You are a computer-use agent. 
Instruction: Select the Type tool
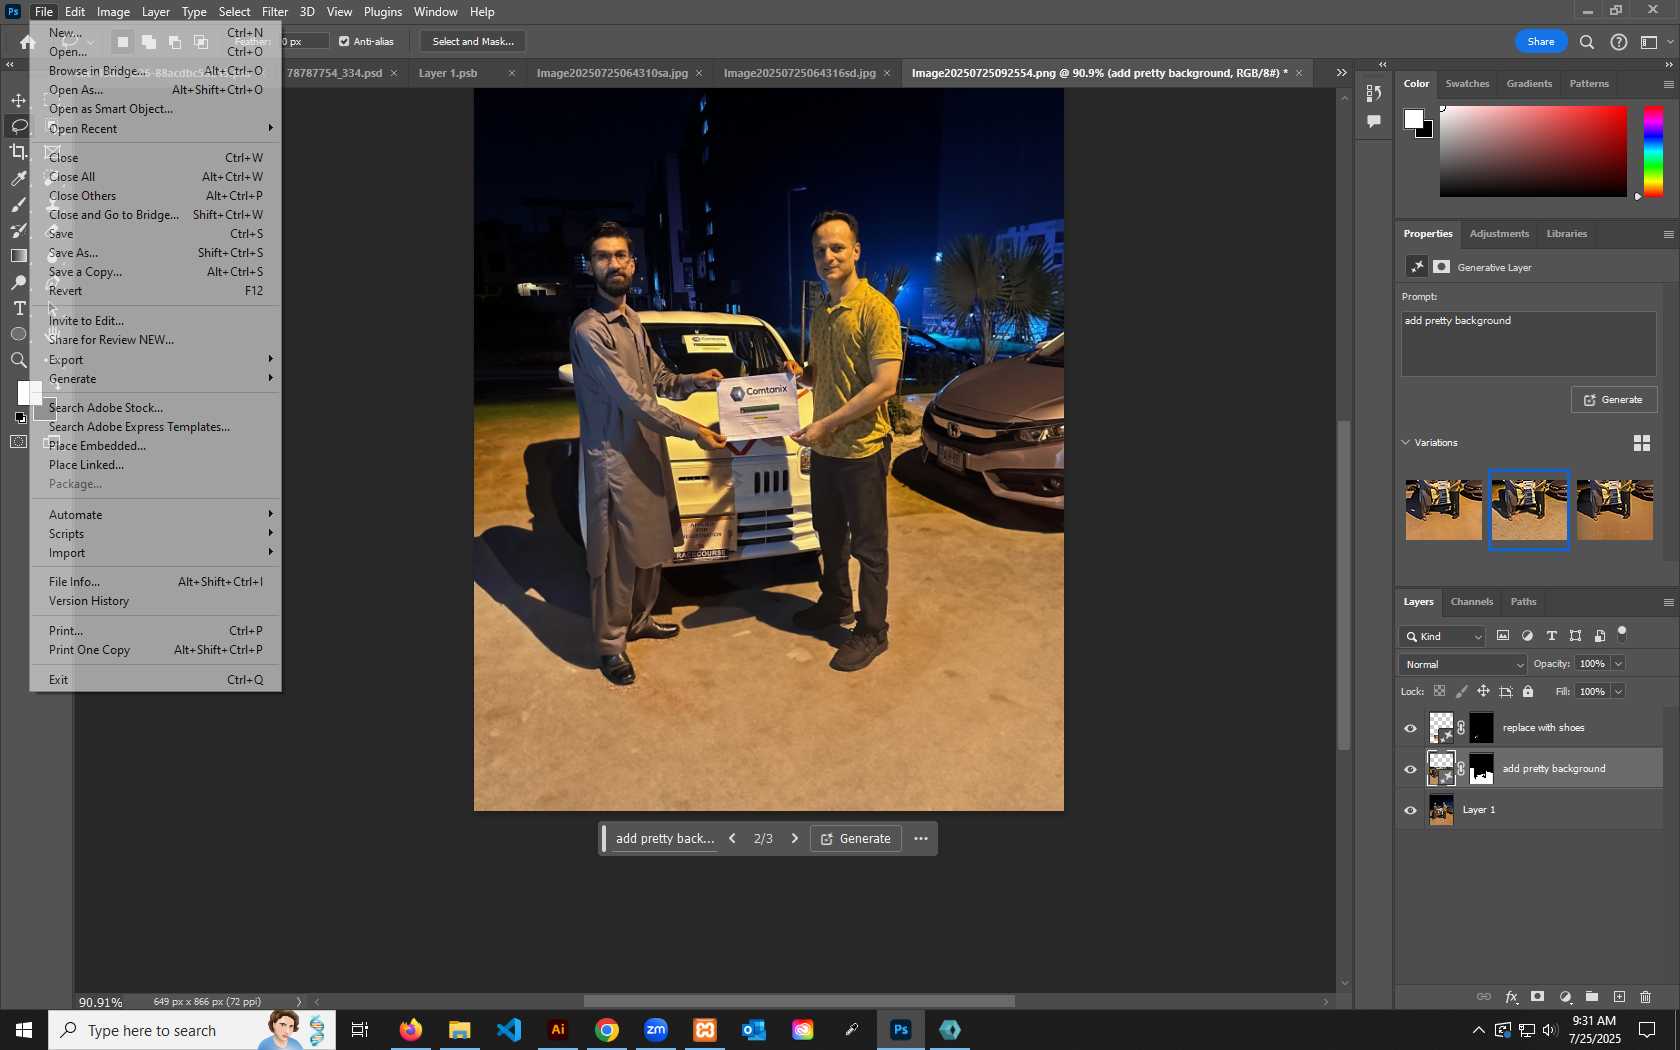pyautogui.click(x=18, y=308)
